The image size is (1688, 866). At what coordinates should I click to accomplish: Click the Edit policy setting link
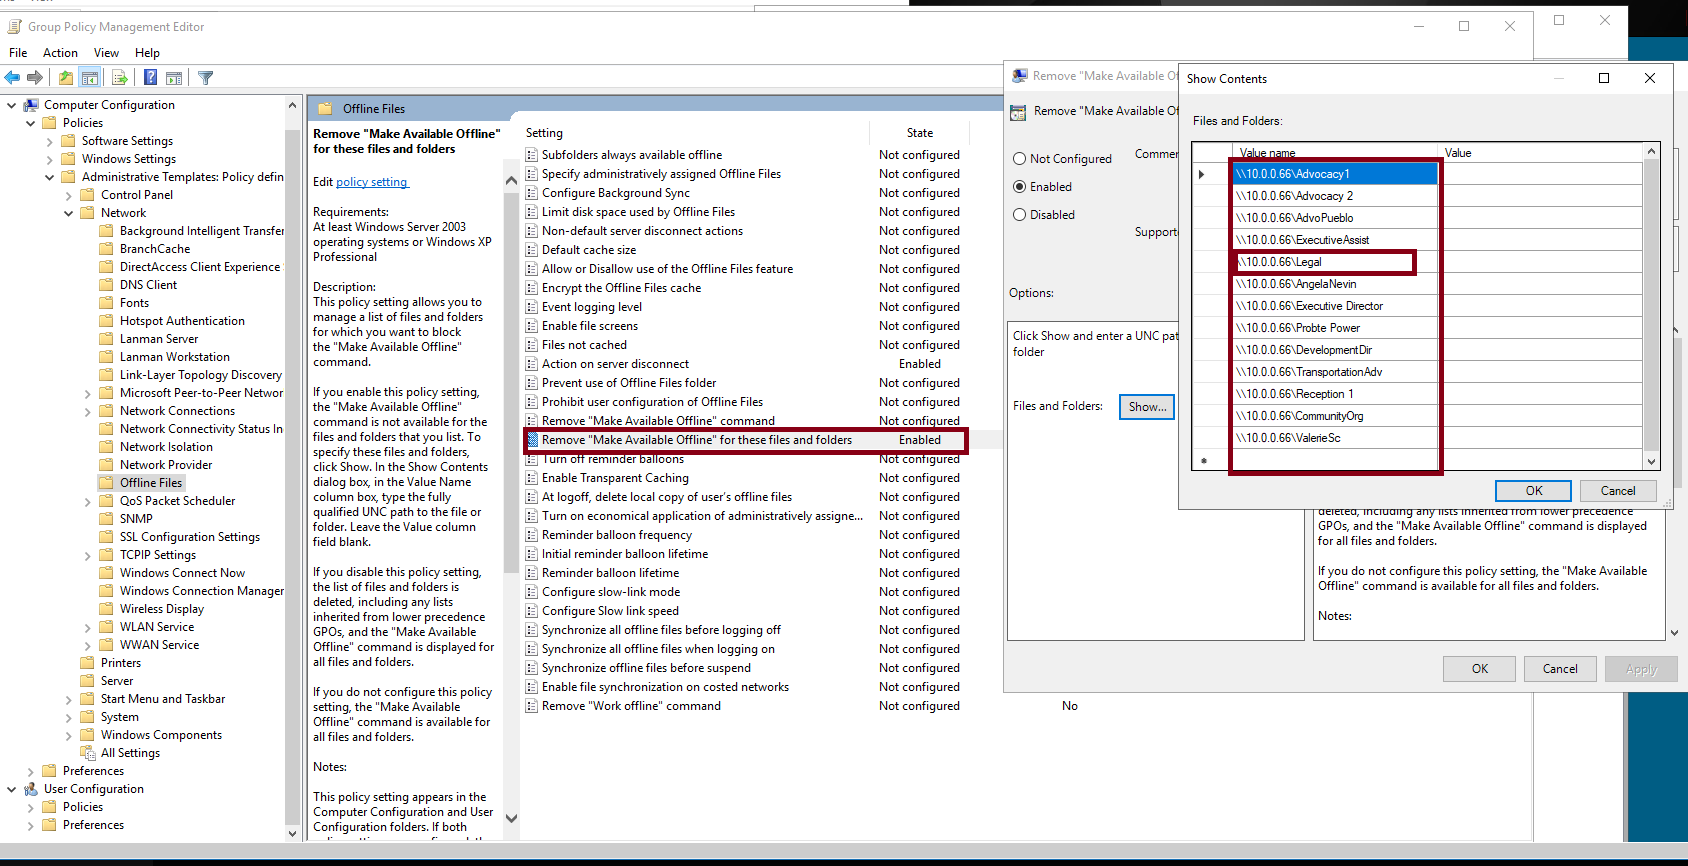click(372, 182)
